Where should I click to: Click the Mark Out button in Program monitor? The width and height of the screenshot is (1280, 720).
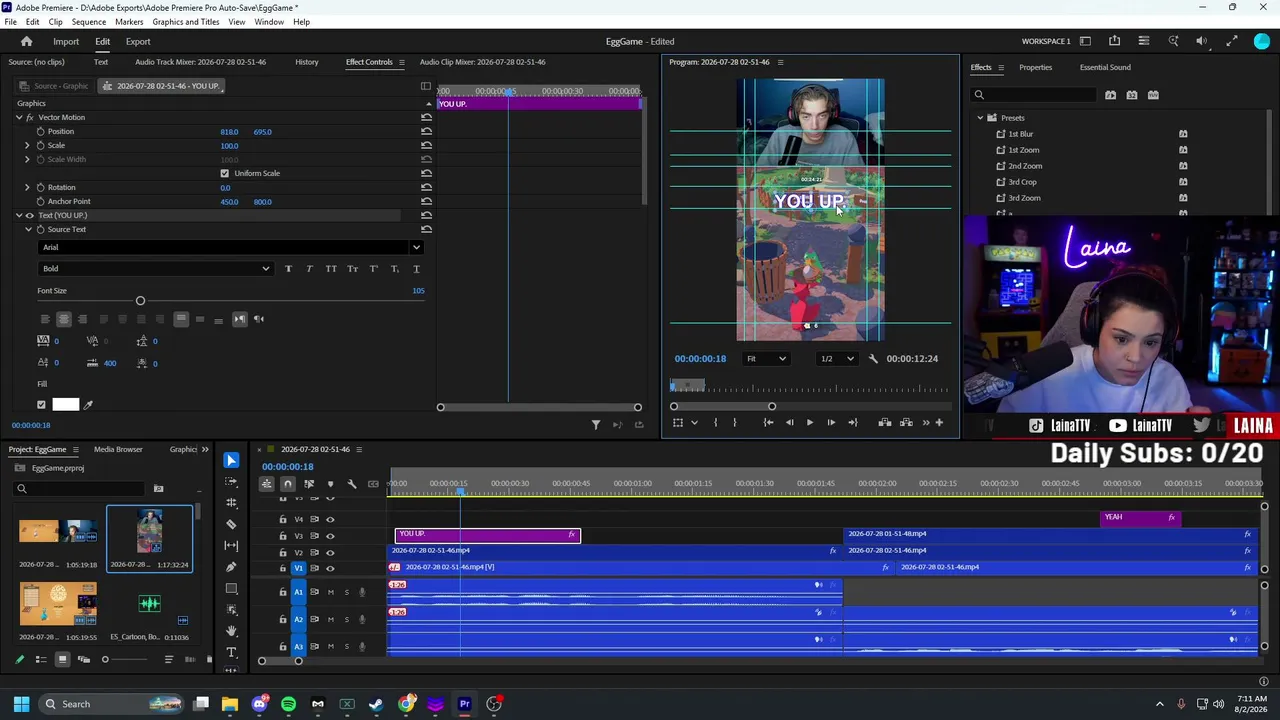tap(735, 422)
